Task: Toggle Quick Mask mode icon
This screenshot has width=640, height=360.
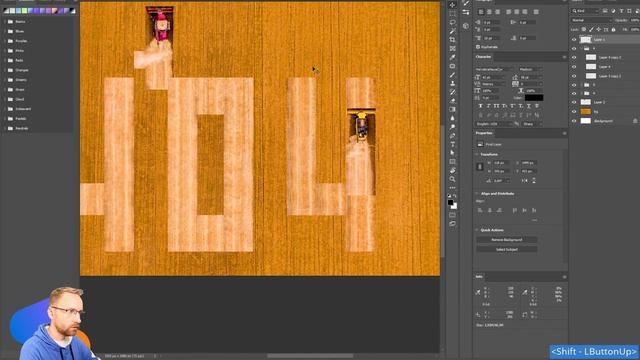Action: click(452, 215)
